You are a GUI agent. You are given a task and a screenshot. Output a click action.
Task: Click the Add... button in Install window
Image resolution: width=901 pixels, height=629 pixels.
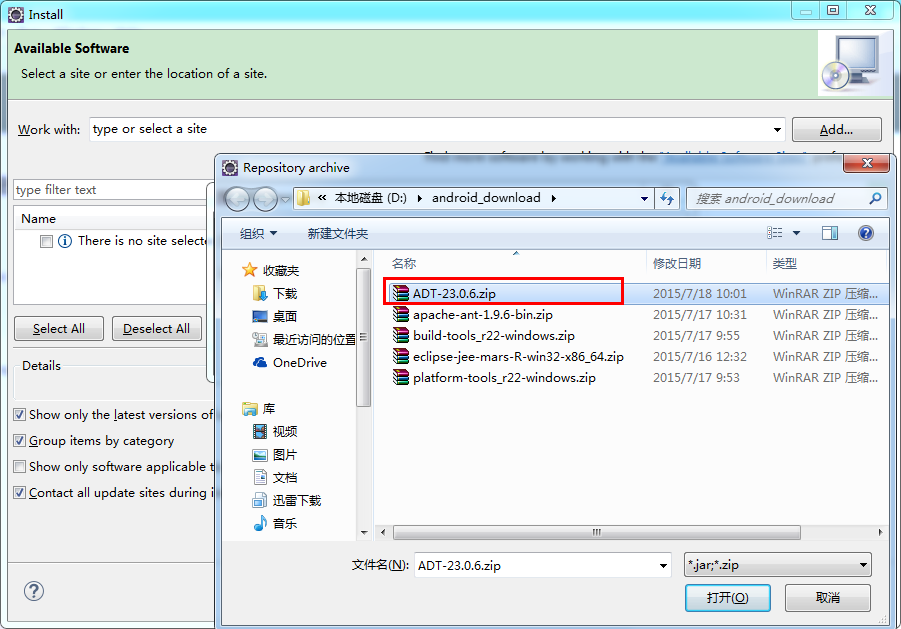[x=836, y=130]
